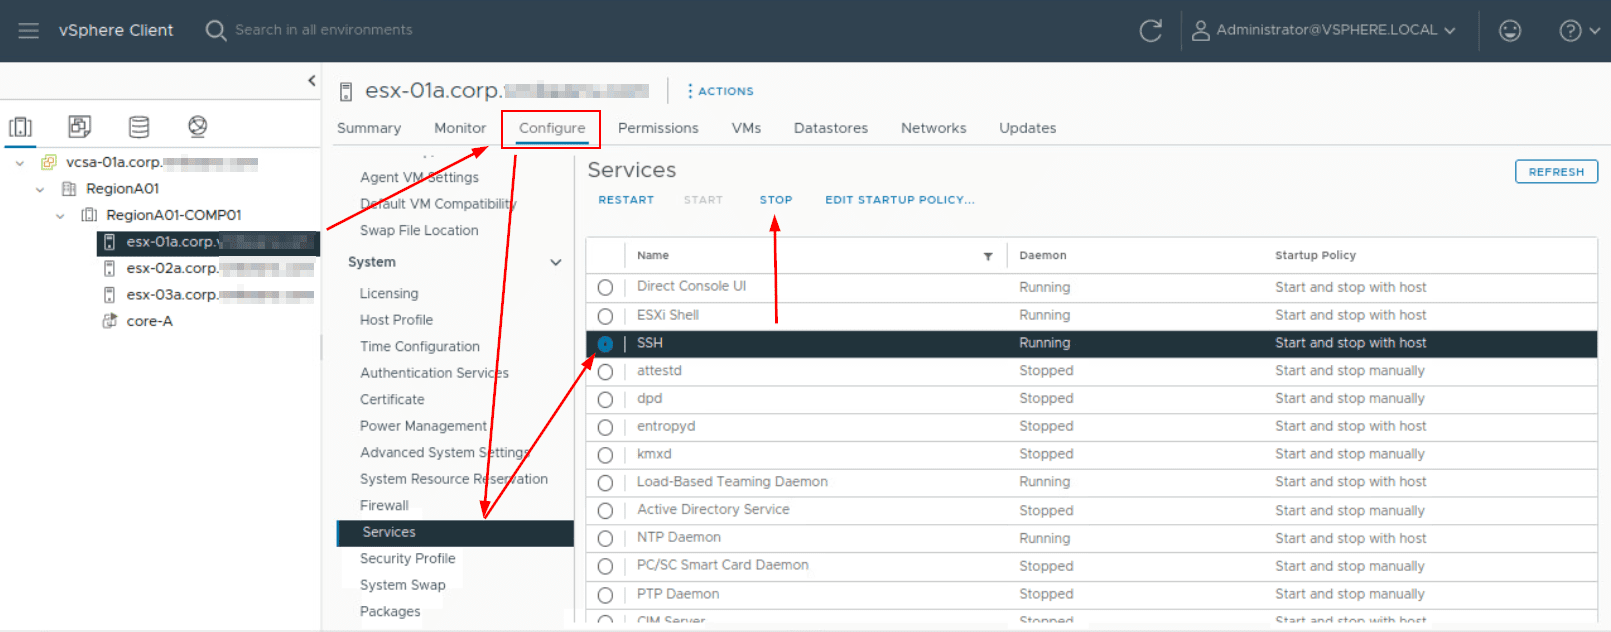1611x632 pixels.
Task: Open the feedback smiley icon
Action: (1510, 30)
